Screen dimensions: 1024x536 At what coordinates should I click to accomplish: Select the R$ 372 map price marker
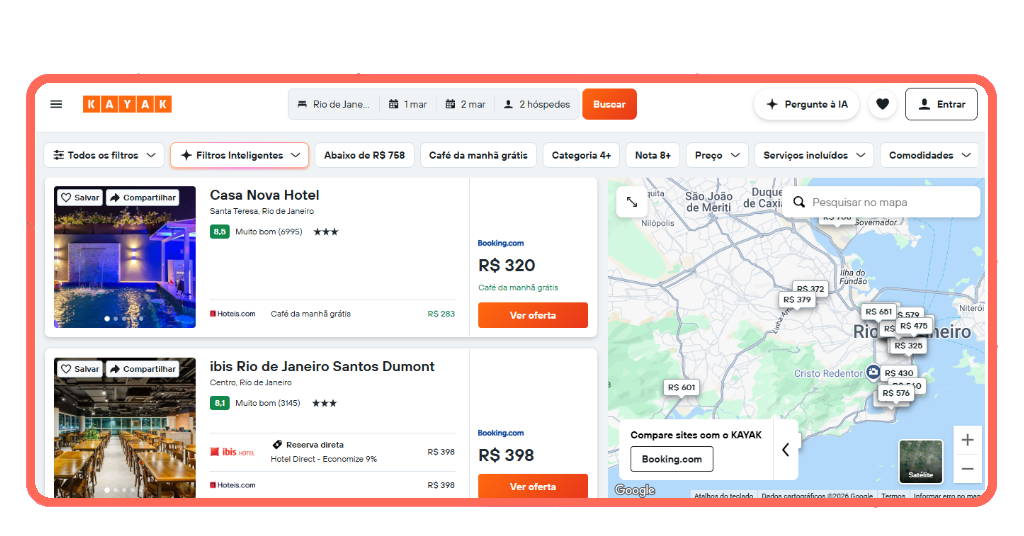tap(810, 289)
